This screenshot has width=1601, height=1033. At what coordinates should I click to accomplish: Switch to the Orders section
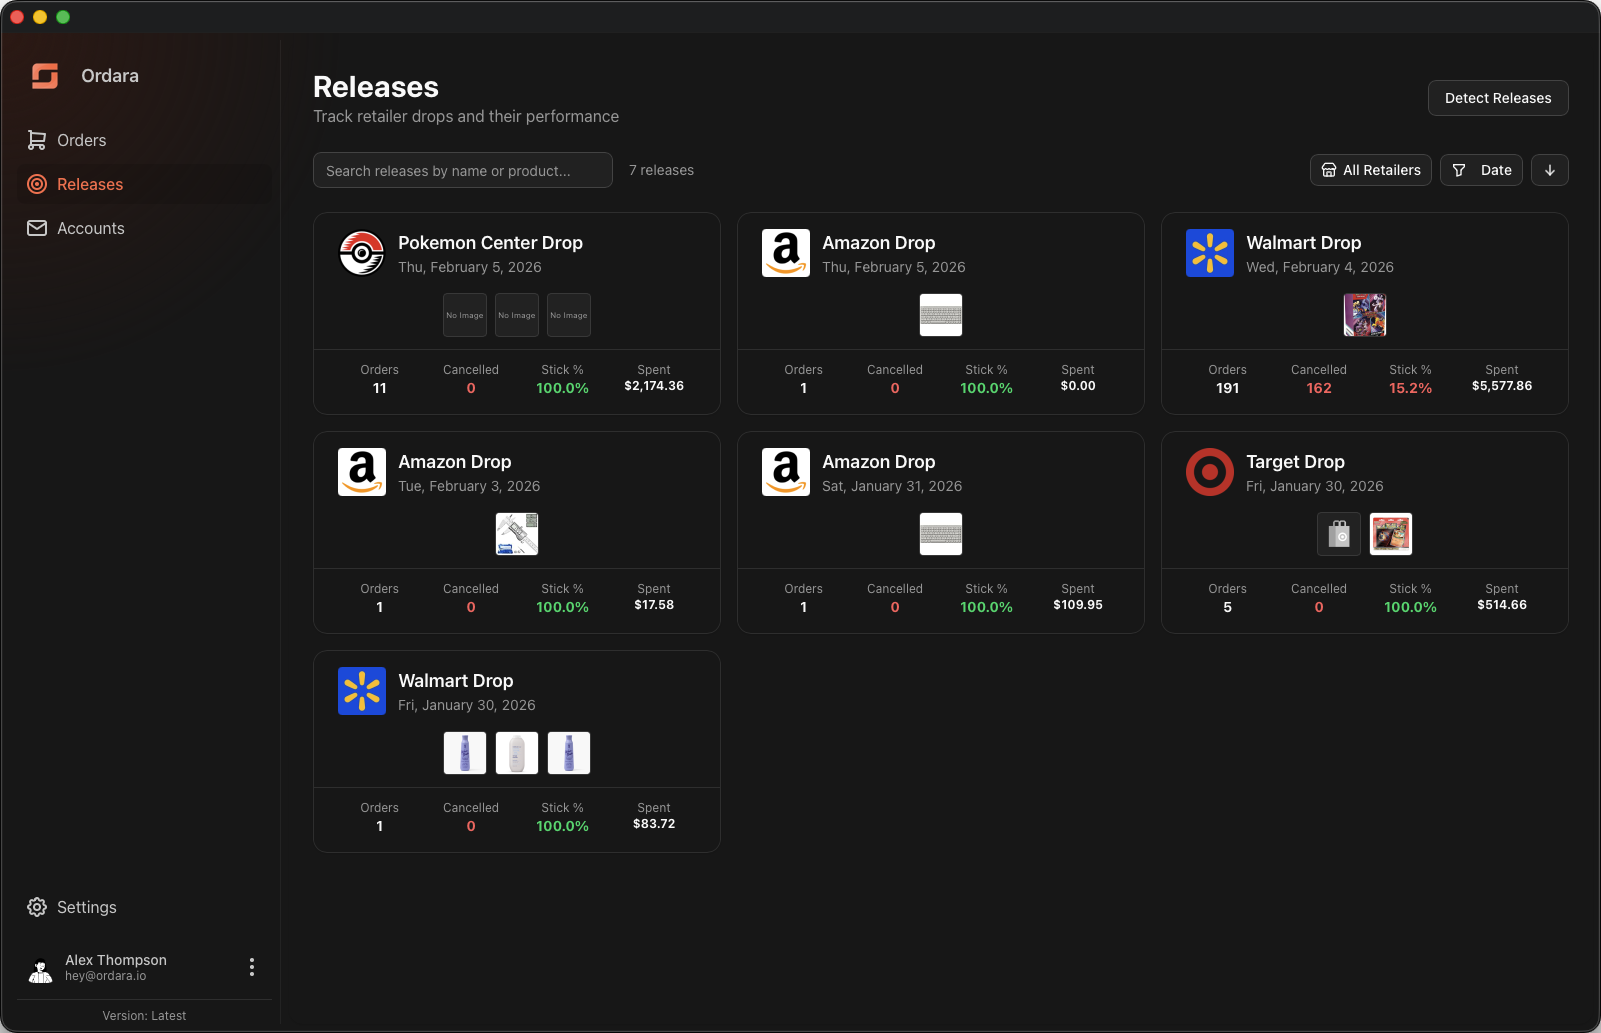point(80,140)
